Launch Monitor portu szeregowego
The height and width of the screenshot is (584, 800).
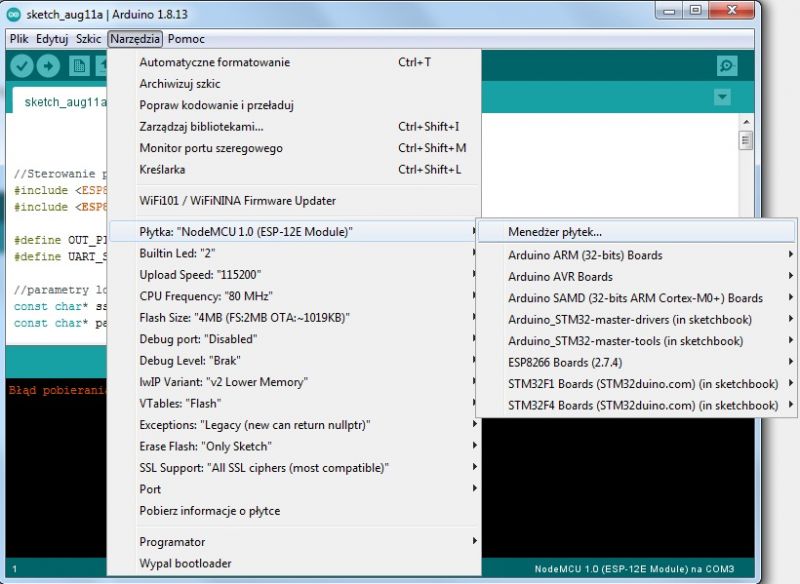click(x=295, y=148)
